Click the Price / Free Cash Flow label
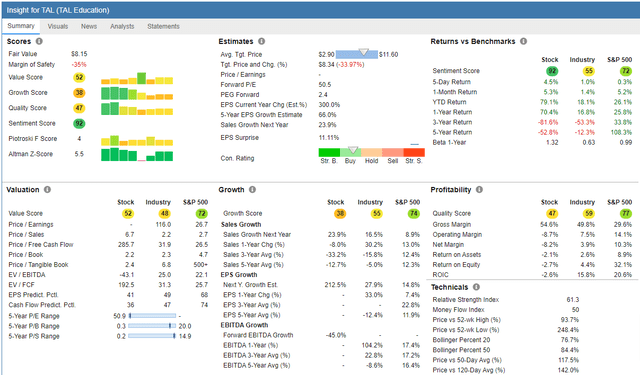640x375 pixels. [x=41, y=245]
